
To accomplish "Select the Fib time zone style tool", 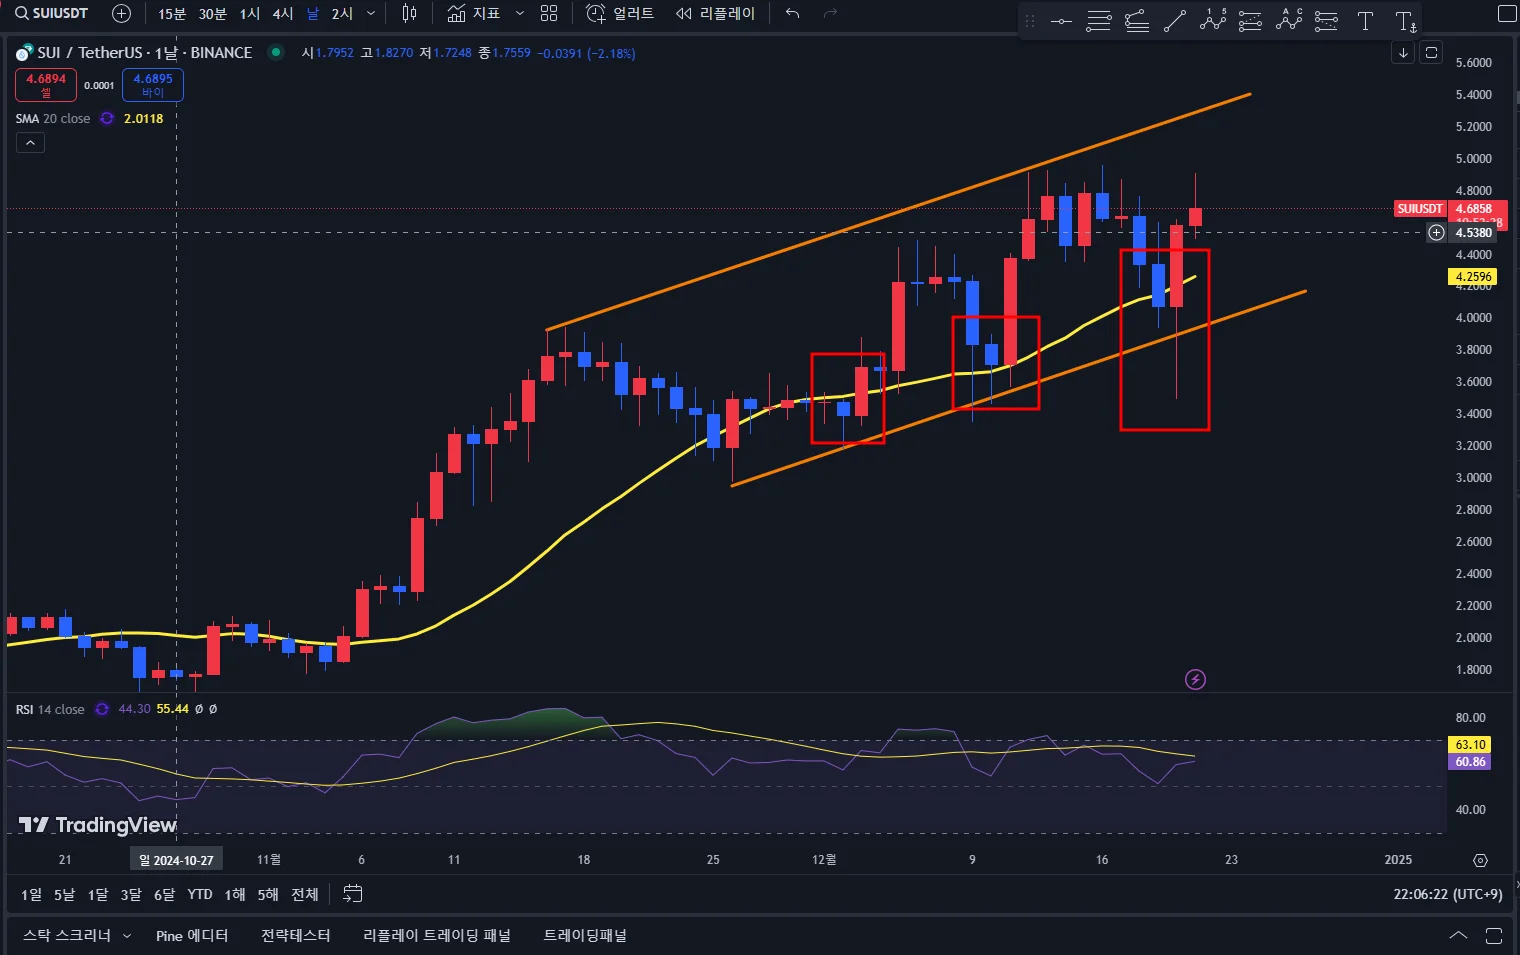I will pos(1326,21).
